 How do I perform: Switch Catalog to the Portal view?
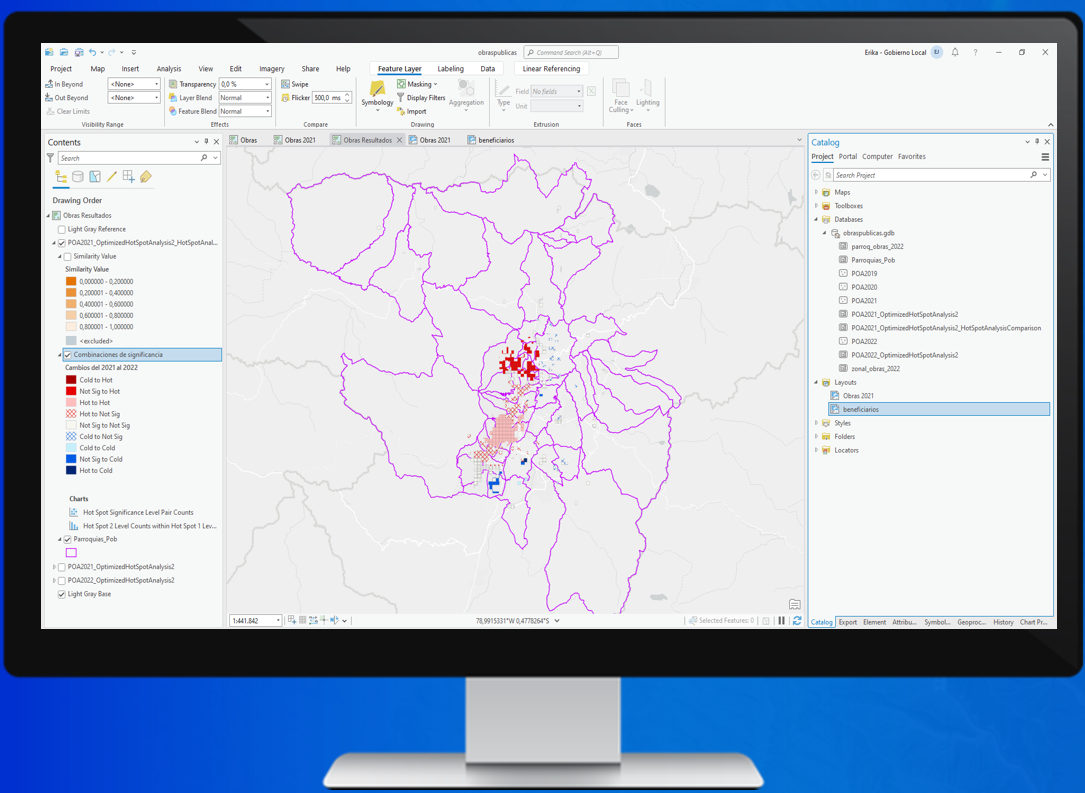847,157
